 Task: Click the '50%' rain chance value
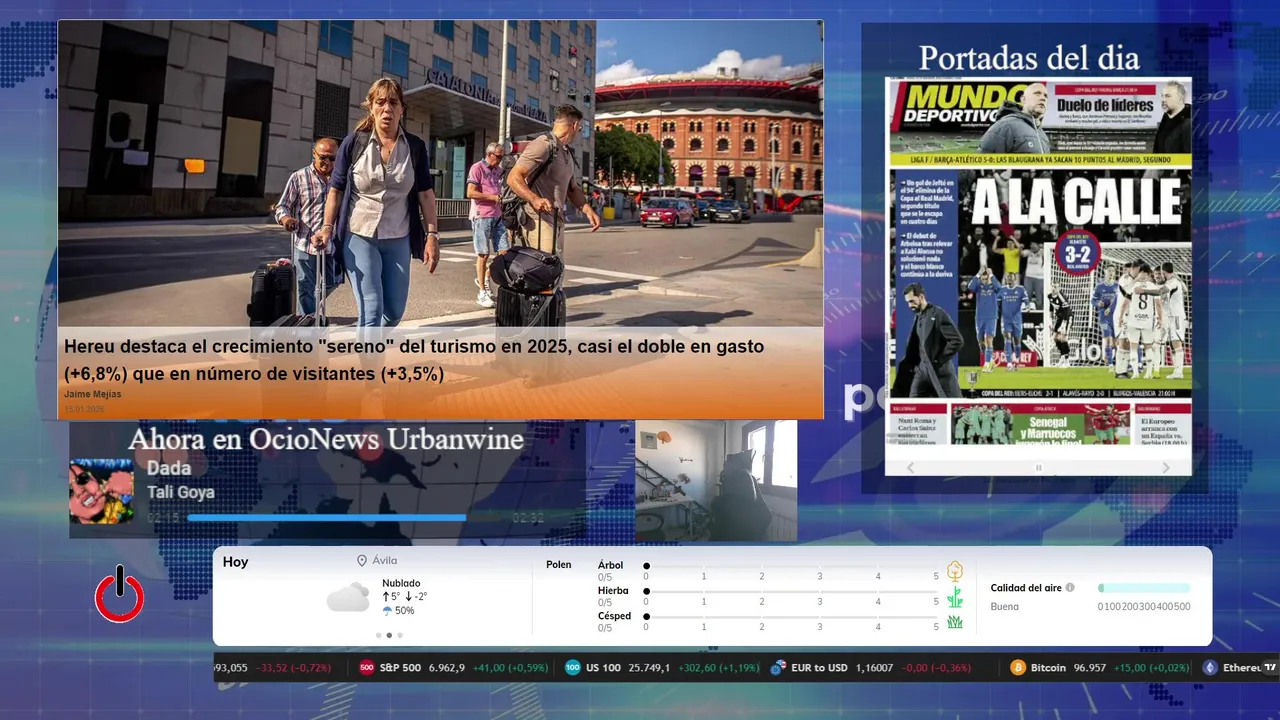404,611
